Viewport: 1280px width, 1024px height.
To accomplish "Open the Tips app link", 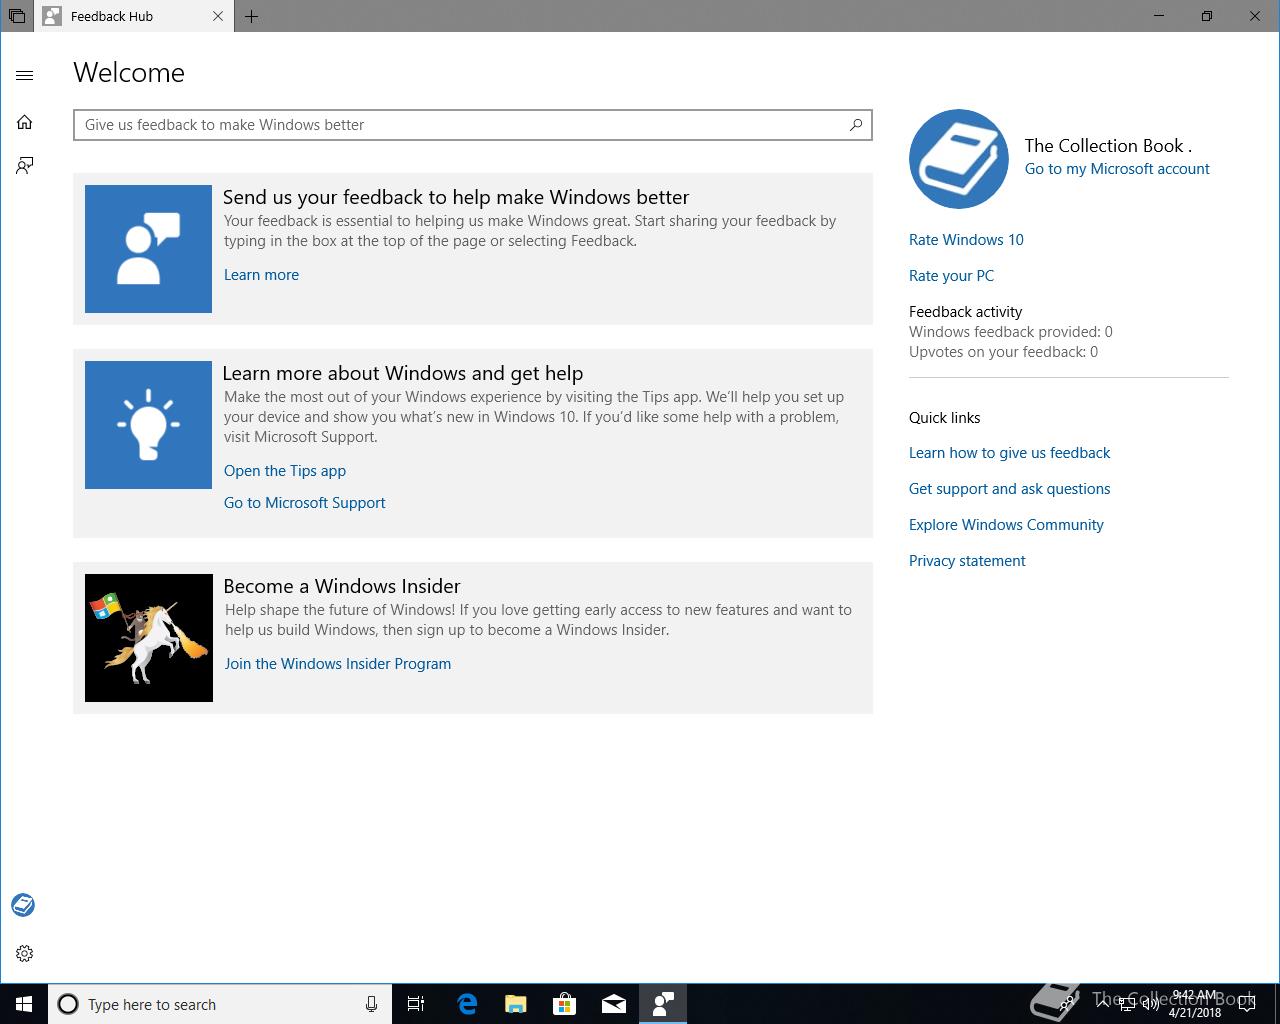I will (285, 471).
